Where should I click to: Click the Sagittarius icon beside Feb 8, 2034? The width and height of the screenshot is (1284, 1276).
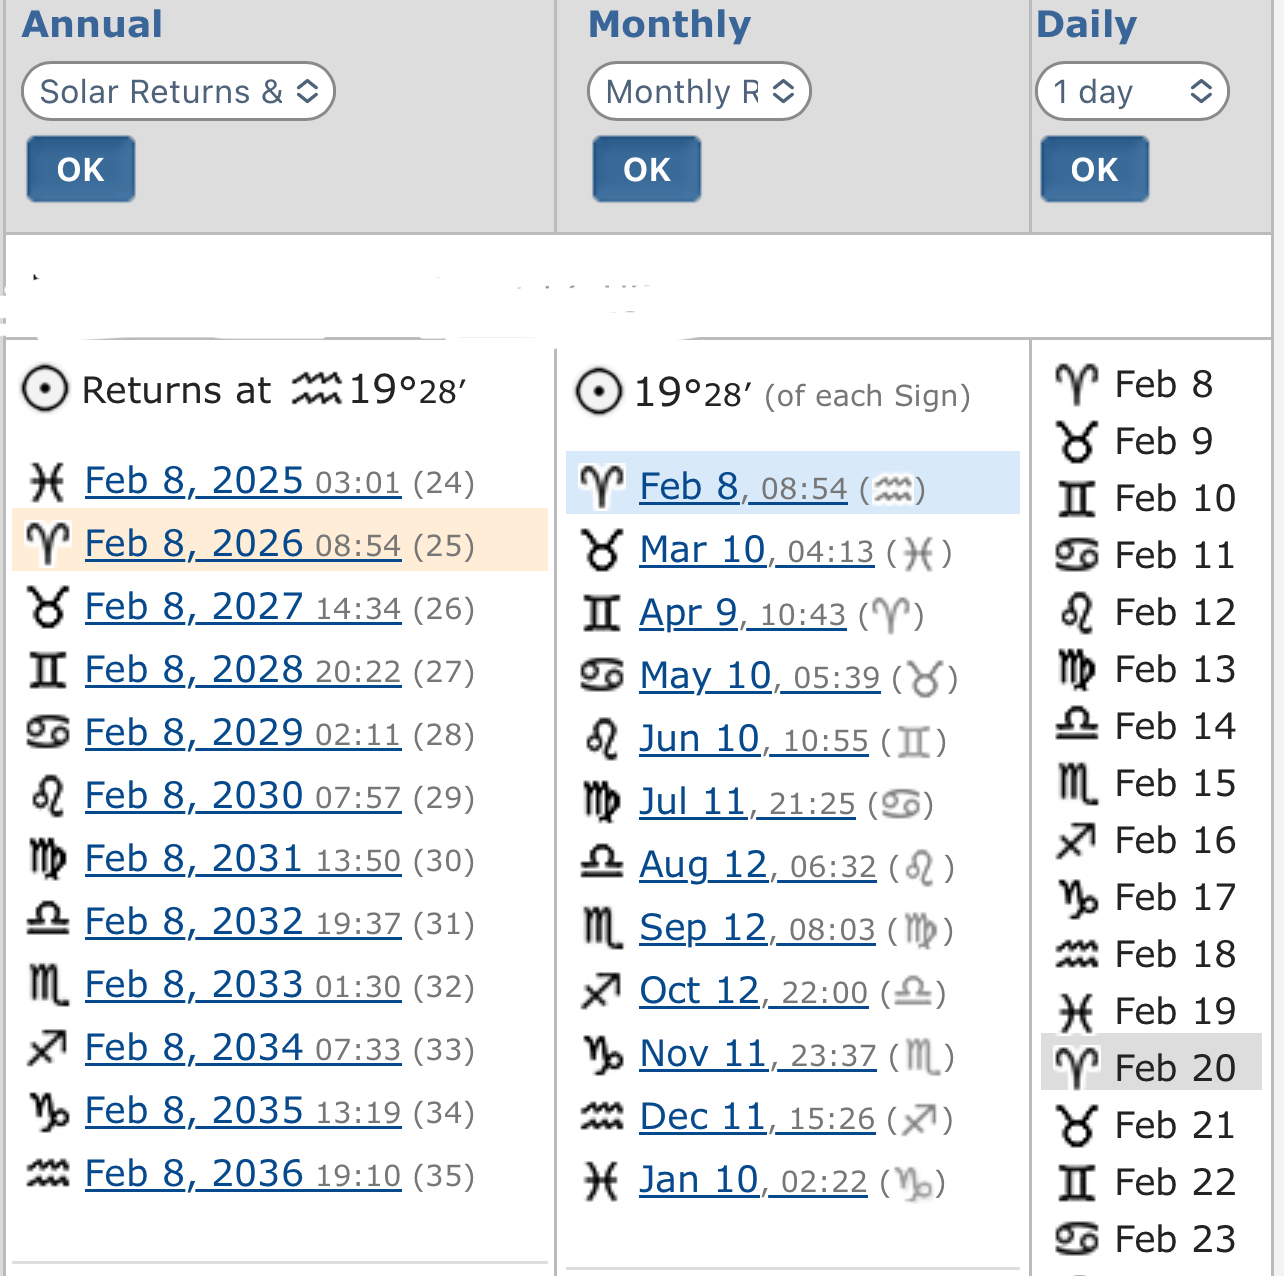click(x=47, y=1049)
